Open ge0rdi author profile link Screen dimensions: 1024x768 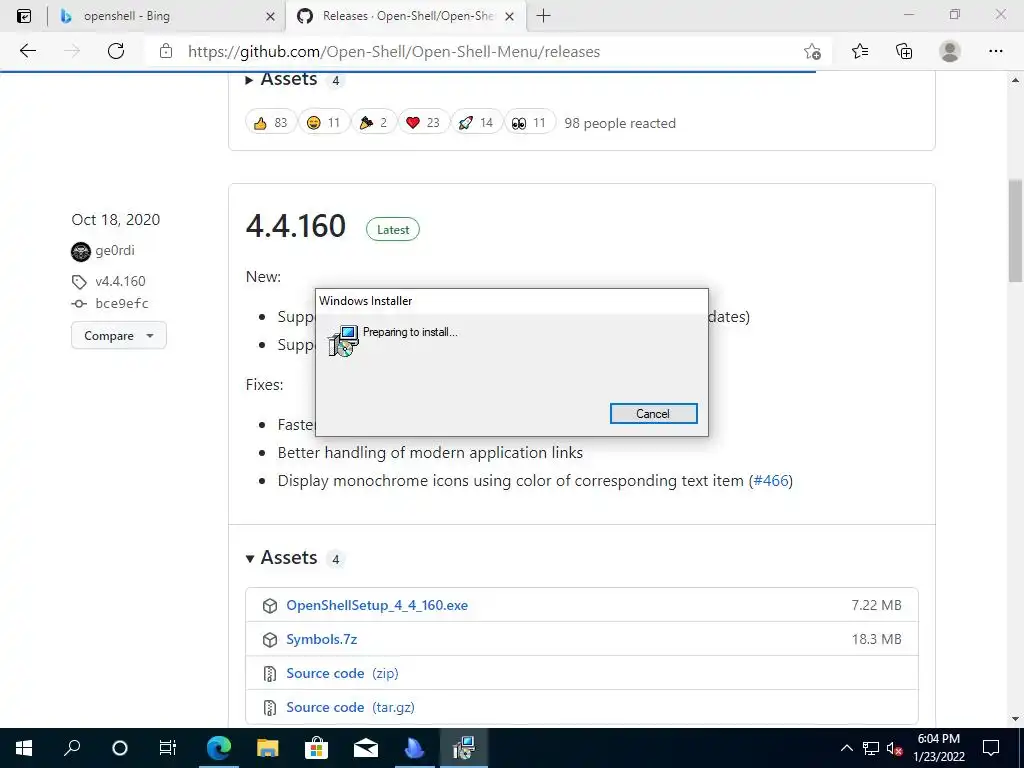coord(115,250)
